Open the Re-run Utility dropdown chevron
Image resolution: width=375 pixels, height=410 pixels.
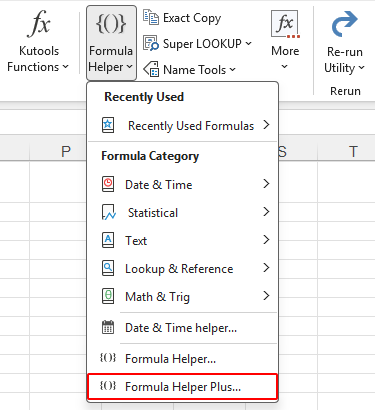(362, 68)
